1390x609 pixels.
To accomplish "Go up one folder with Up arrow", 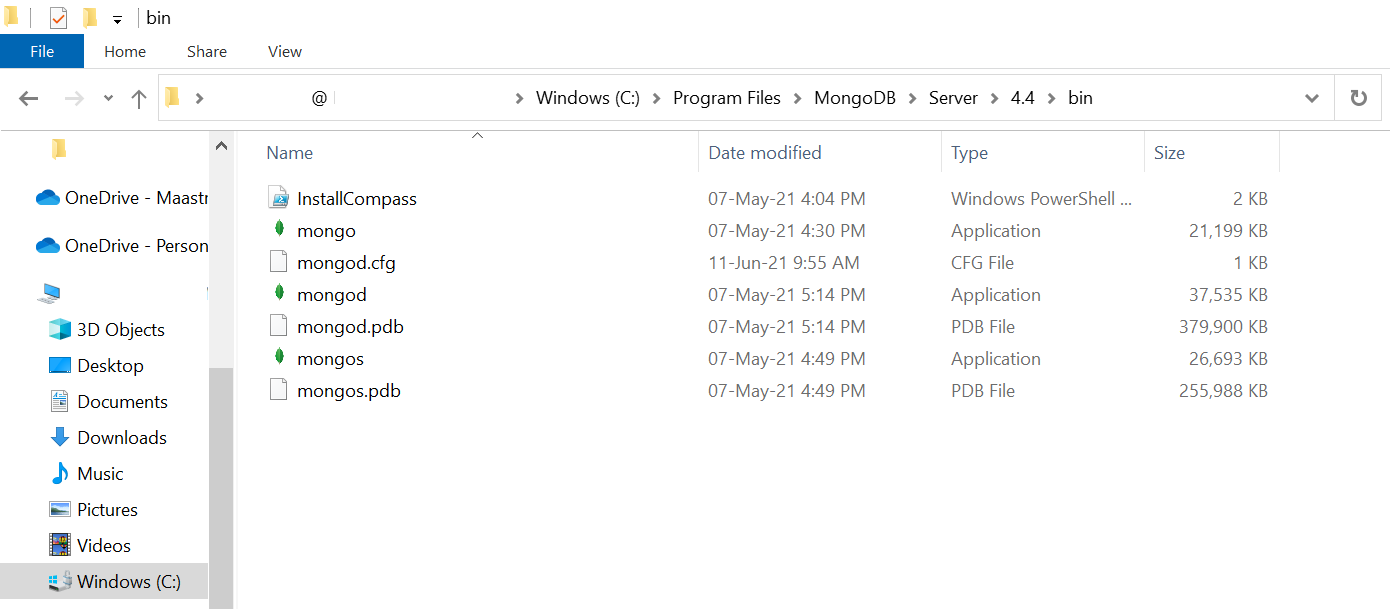I will coord(139,98).
